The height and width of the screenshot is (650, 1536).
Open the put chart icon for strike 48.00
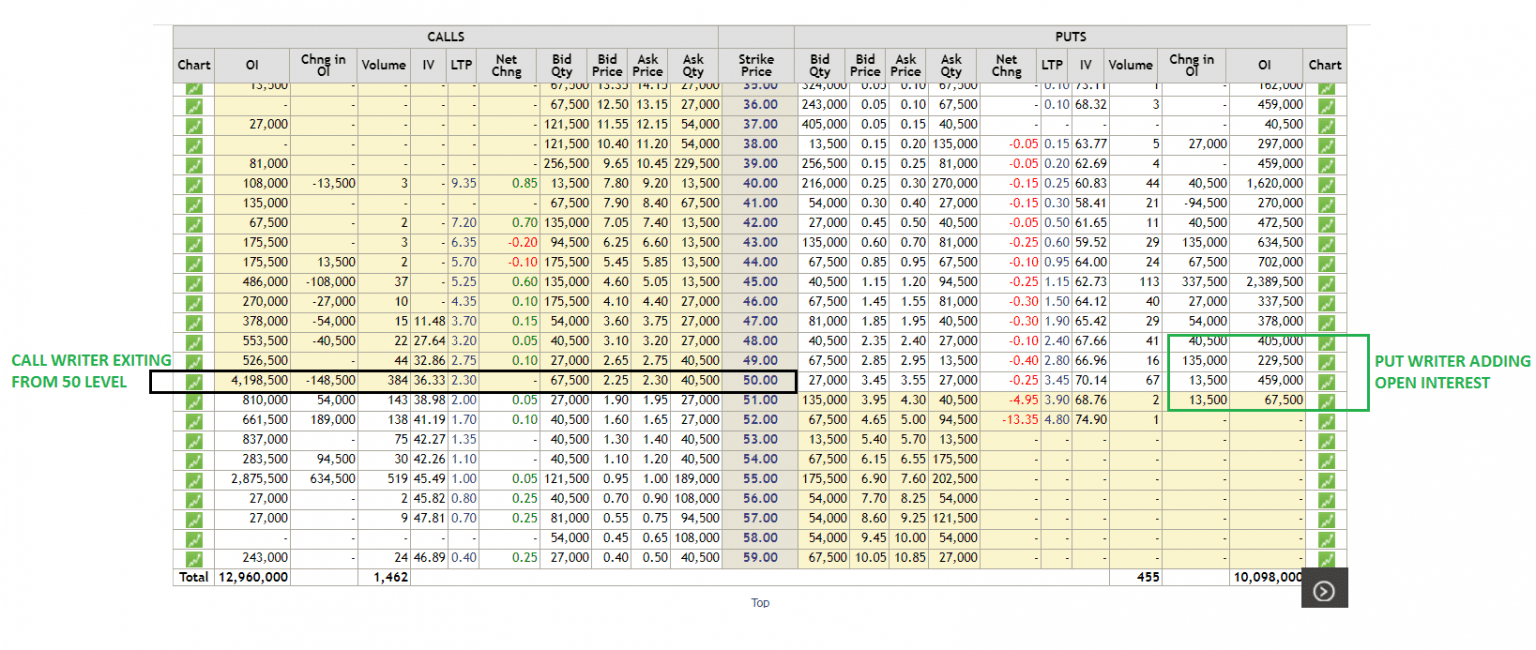1325,341
